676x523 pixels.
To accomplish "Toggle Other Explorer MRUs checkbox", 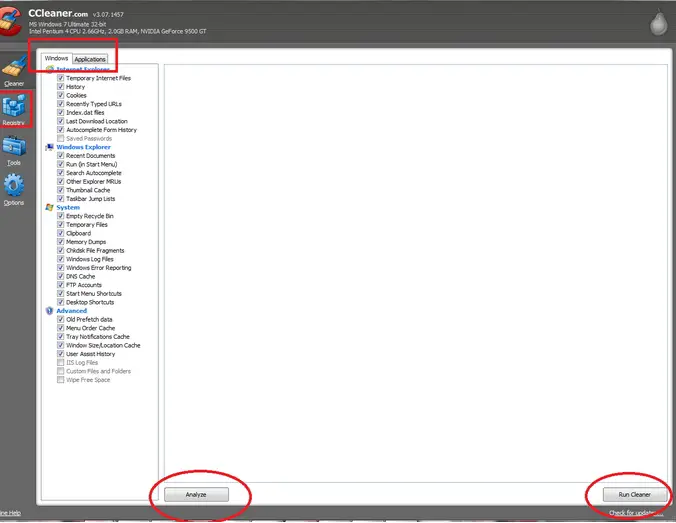I will pyautogui.click(x=61, y=182).
